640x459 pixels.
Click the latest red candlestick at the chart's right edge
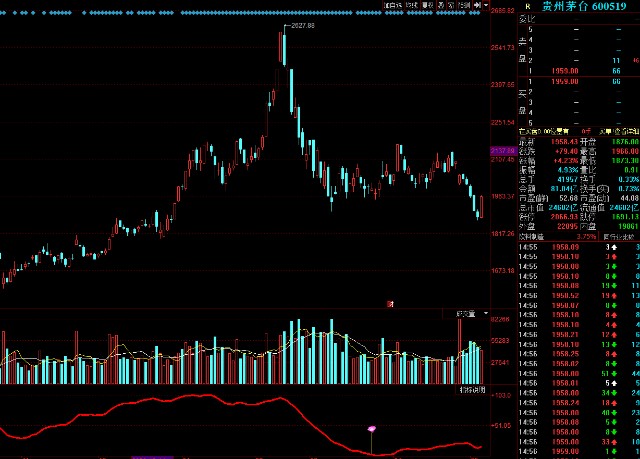[481, 206]
